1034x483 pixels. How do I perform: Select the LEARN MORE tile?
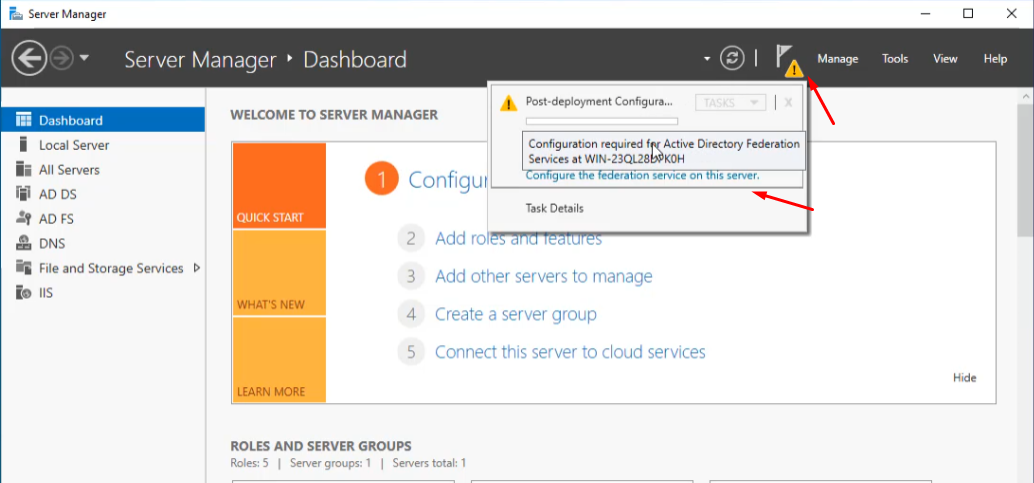(279, 360)
